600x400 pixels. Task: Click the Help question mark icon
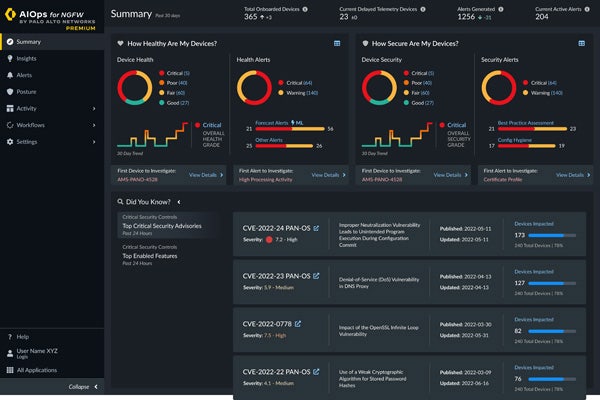[x=9, y=337]
